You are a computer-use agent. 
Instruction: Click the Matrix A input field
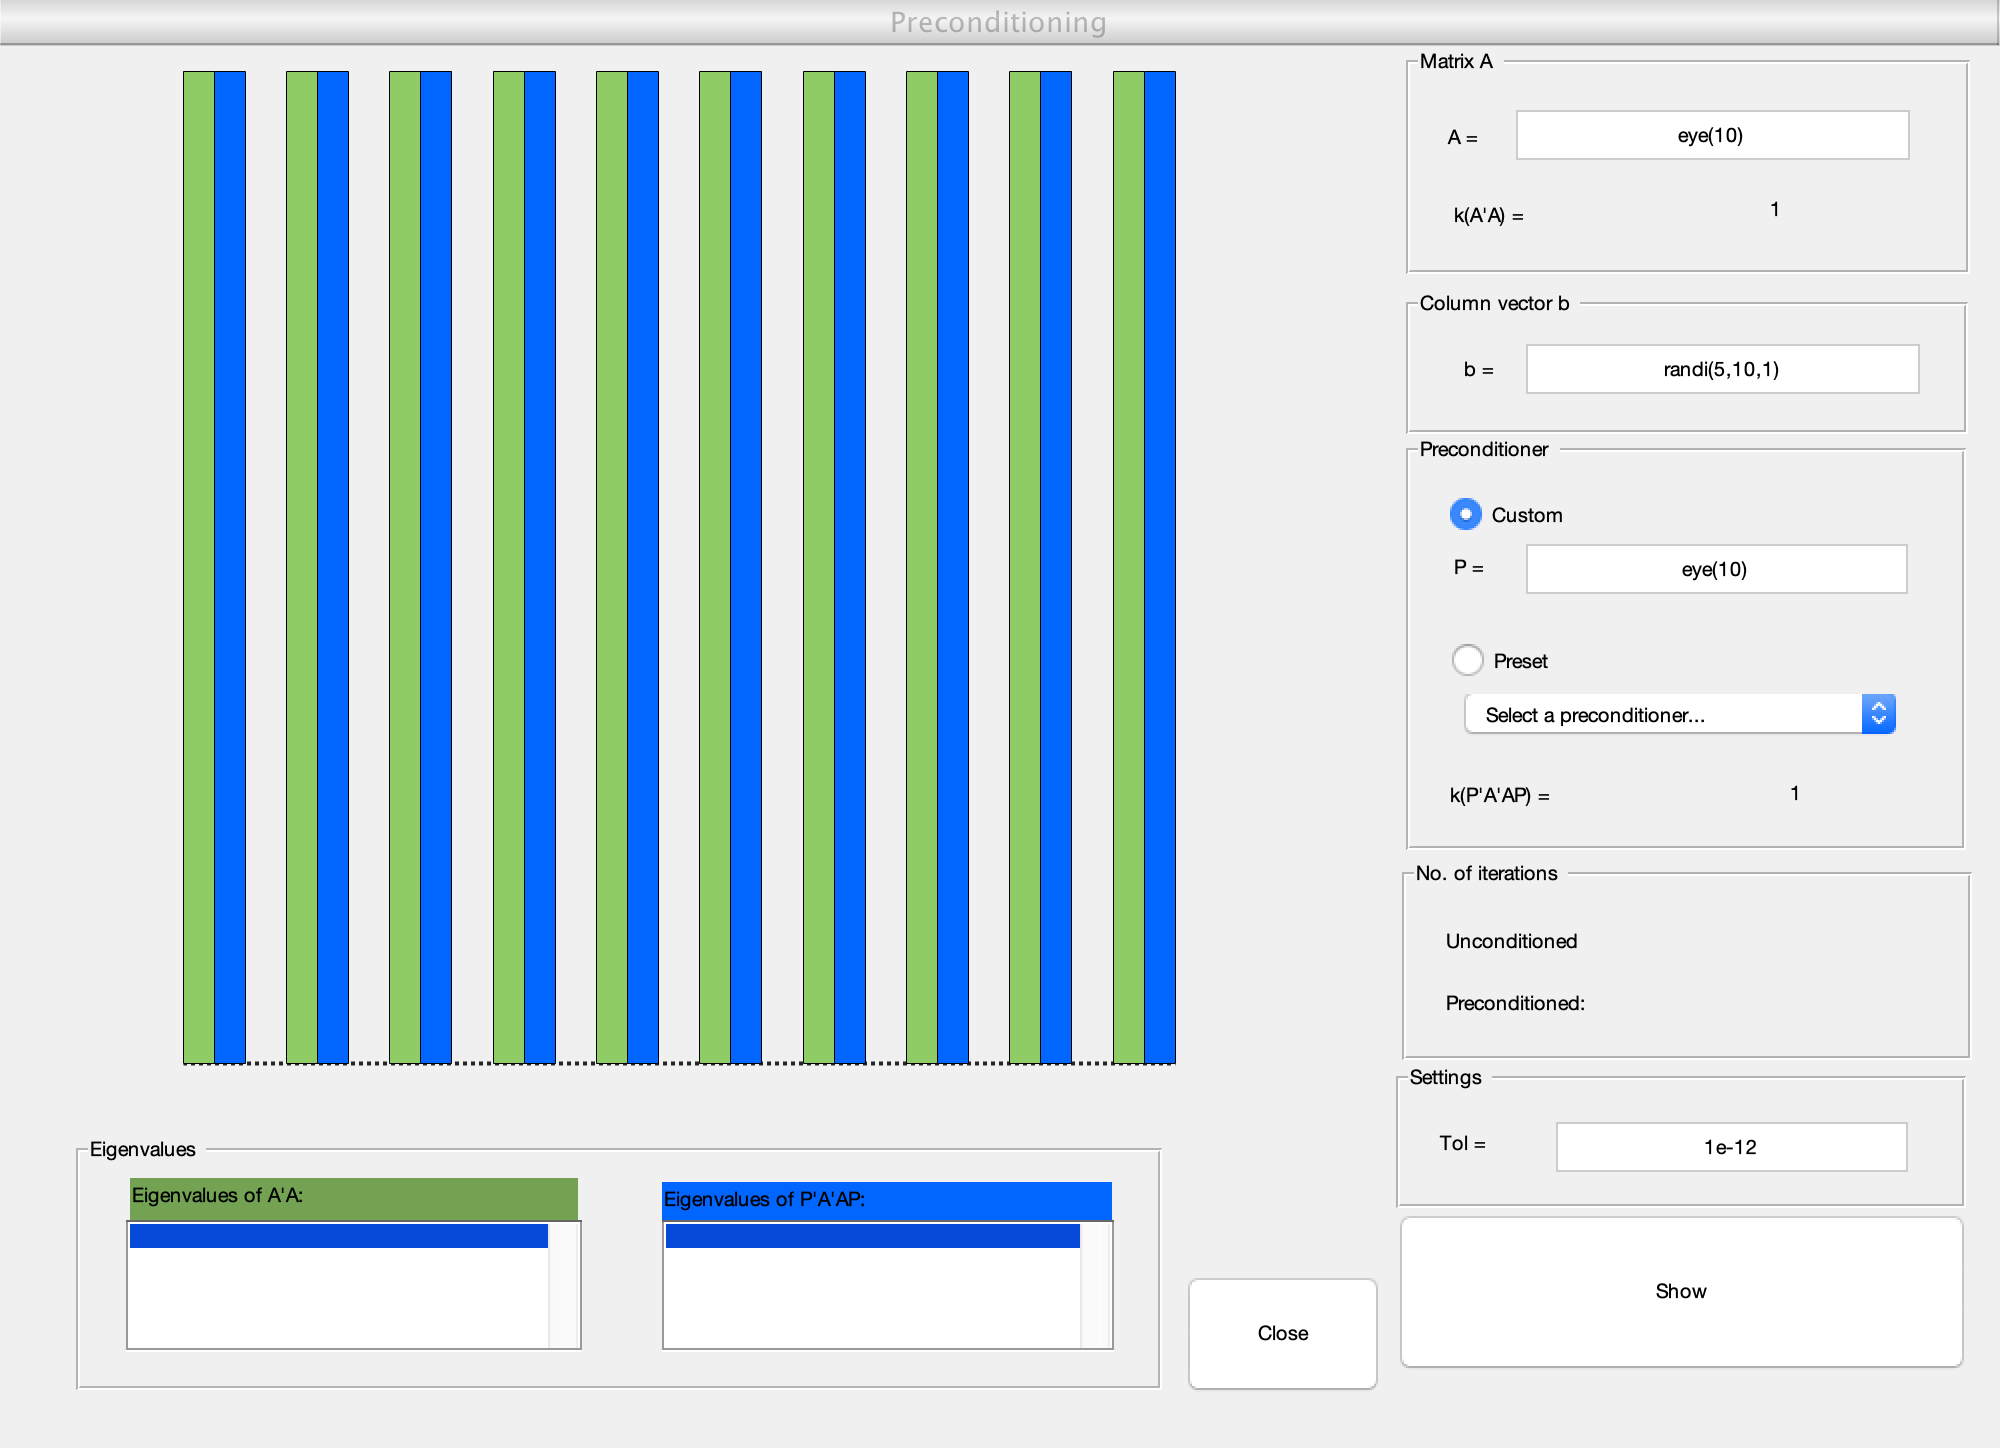coord(1711,135)
